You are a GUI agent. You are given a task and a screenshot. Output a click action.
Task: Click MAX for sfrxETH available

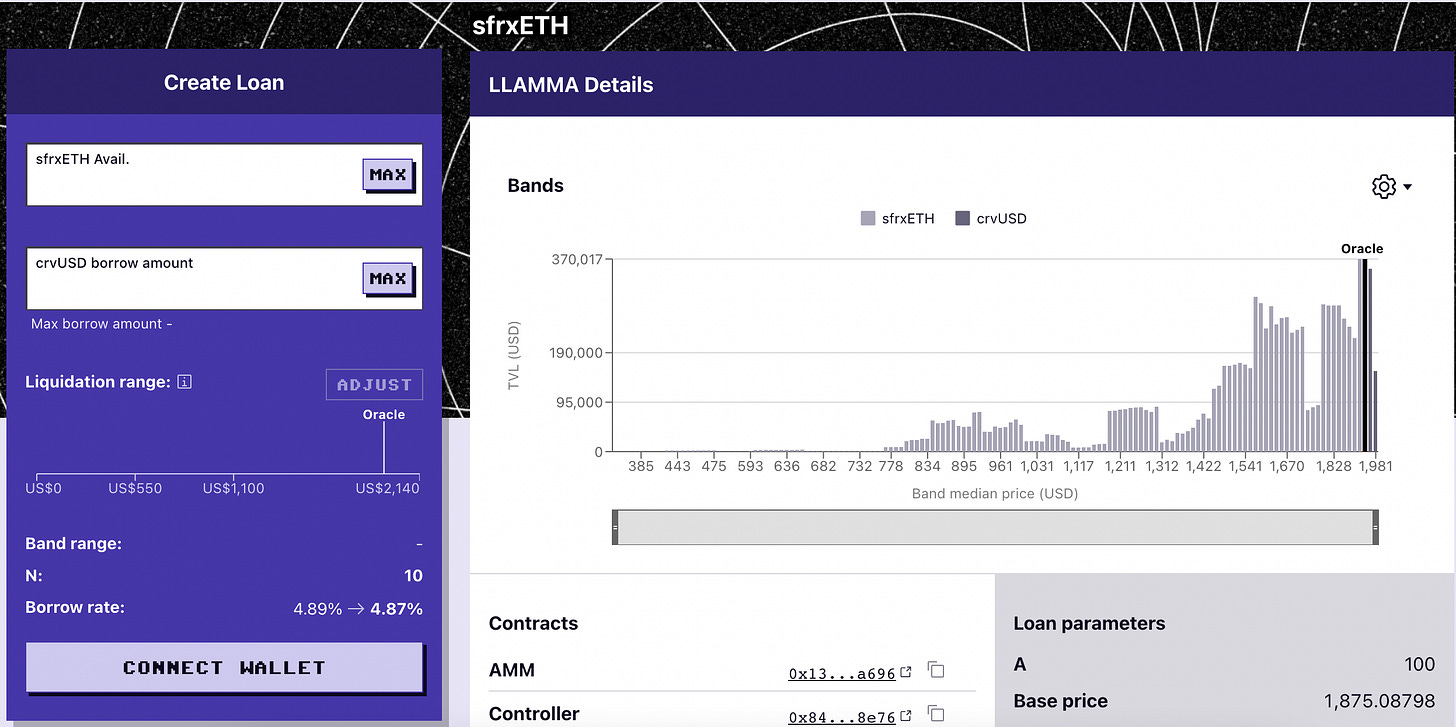click(x=388, y=175)
